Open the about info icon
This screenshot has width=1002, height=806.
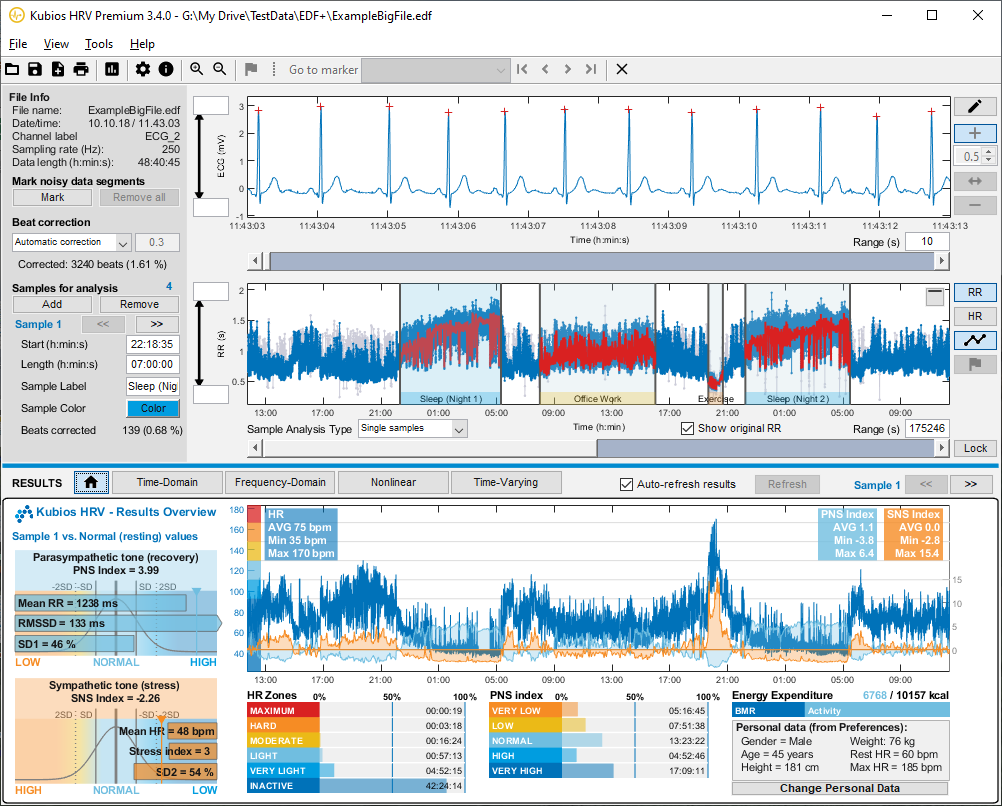166,69
